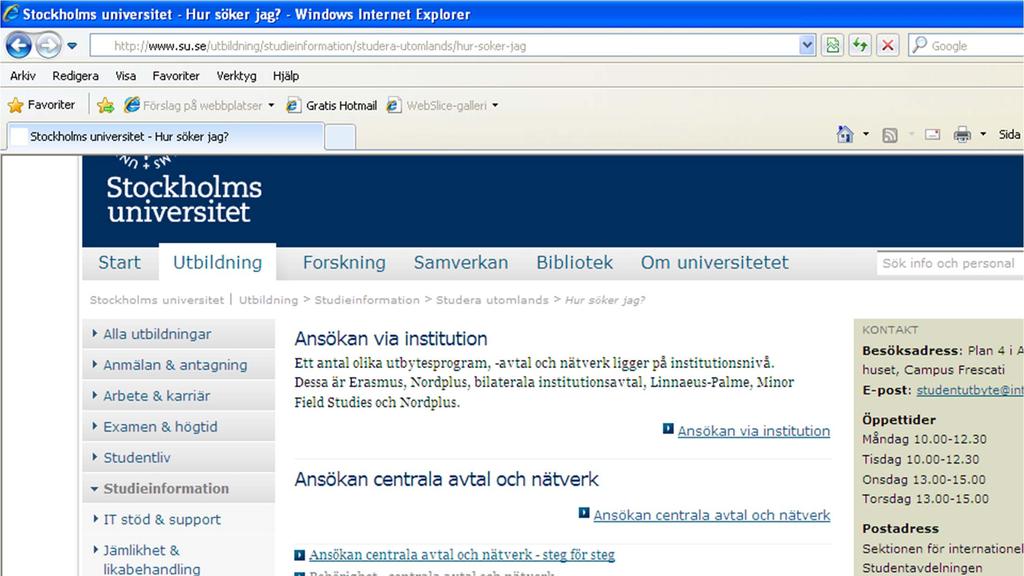
Task: Click the Måndag 10.00-12.30 opening hours text
Action: point(924,439)
